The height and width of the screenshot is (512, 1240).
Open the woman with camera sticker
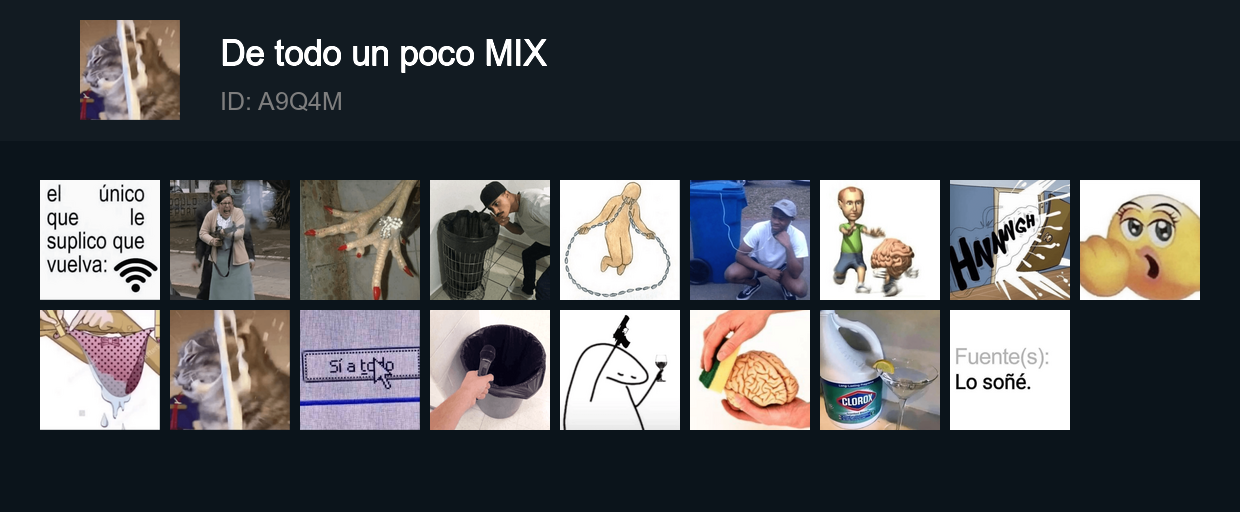(230, 240)
